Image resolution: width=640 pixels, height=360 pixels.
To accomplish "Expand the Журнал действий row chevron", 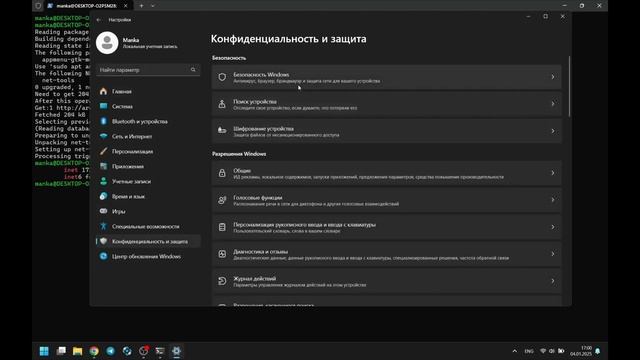I will coord(553,281).
